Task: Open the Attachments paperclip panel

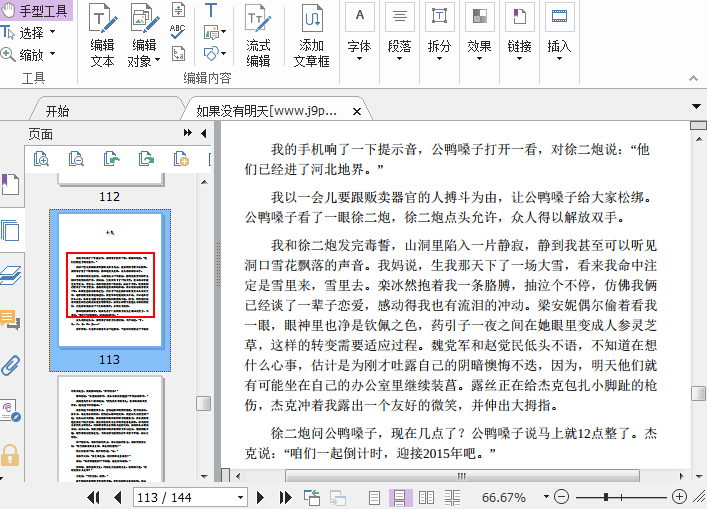Action: 10,365
